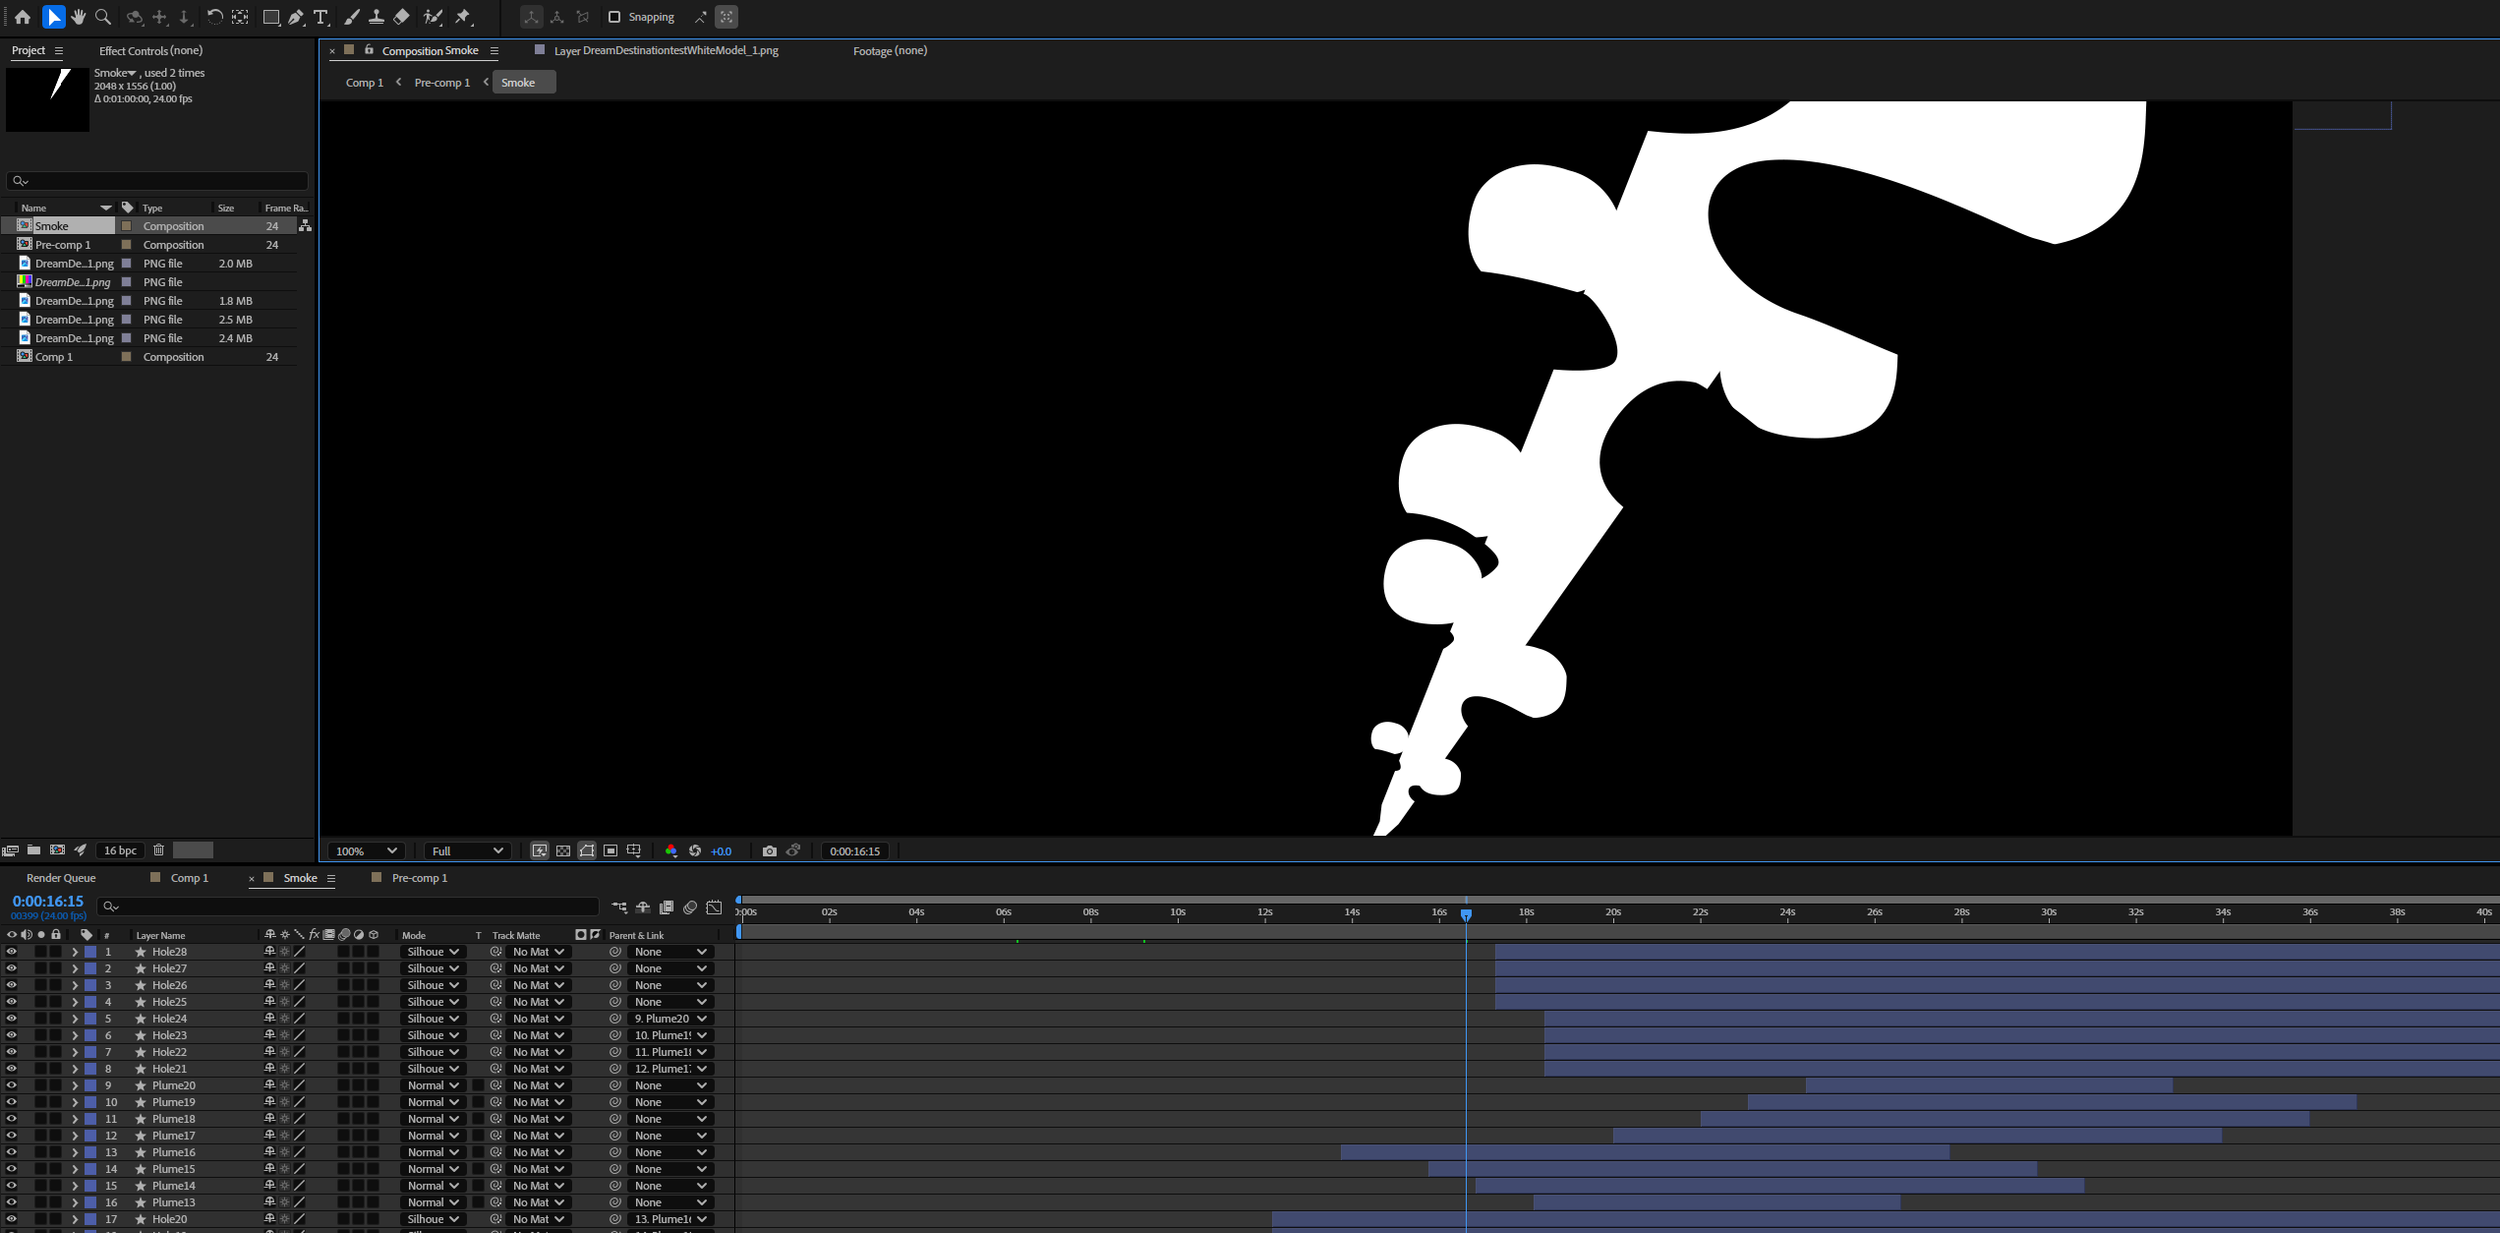Click the Rotation tool
The width and height of the screenshot is (2500, 1233).
tap(214, 17)
